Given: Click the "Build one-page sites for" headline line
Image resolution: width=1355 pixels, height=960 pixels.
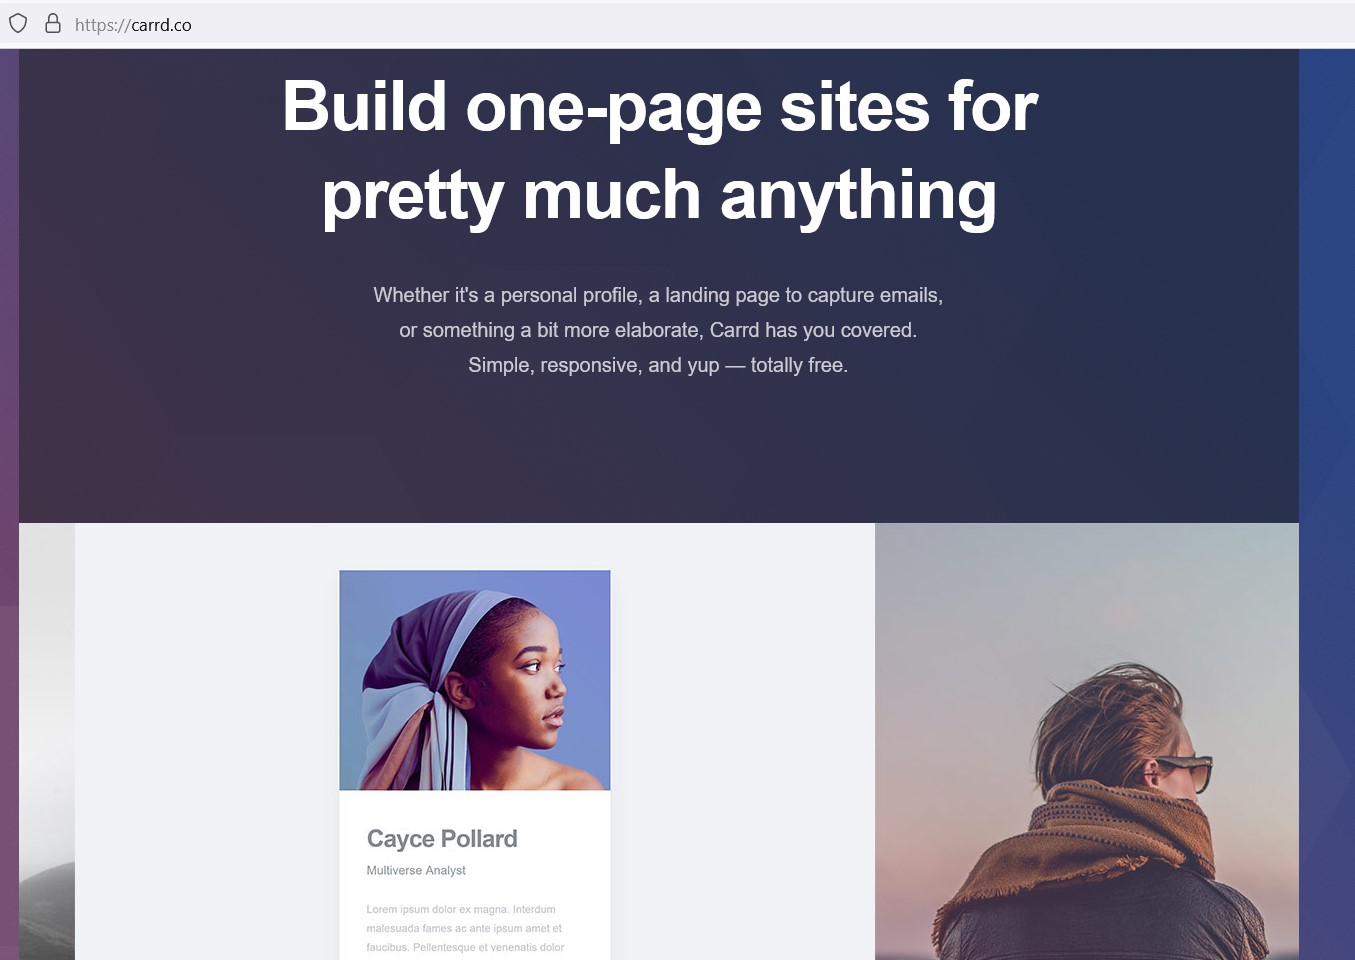Looking at the screenshot, I should (660, 107).
